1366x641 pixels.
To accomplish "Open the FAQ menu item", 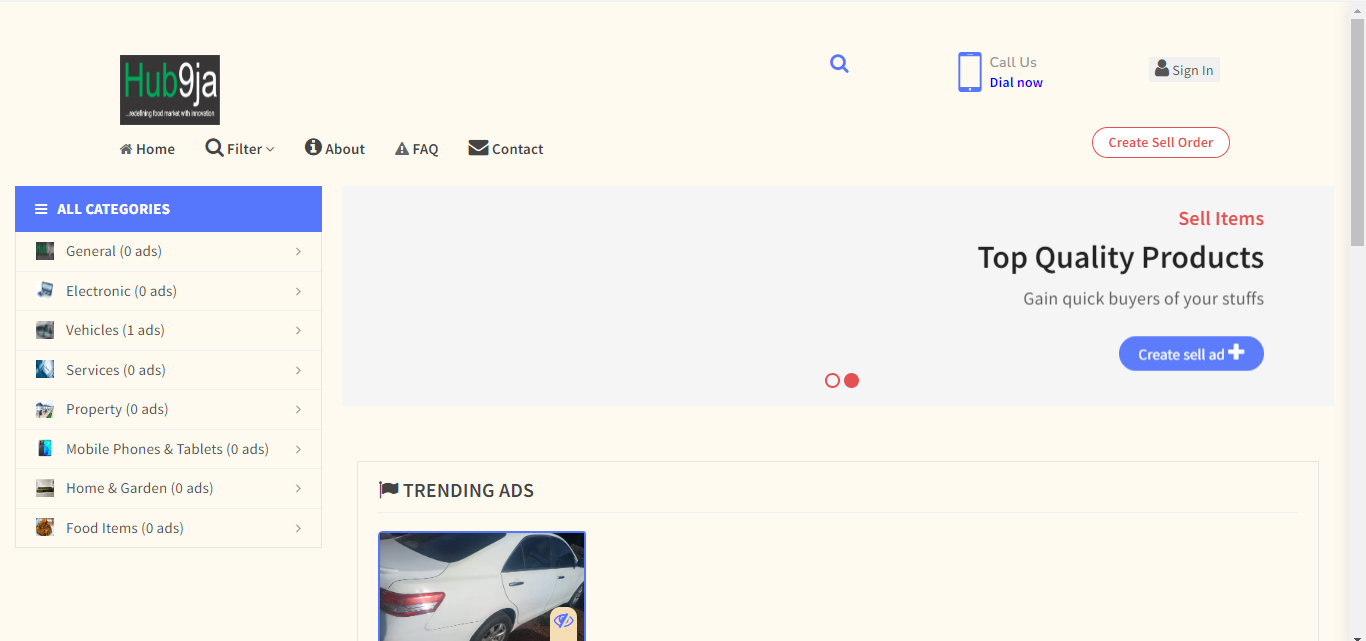I will pyautogui.click(x=417, y=149).
